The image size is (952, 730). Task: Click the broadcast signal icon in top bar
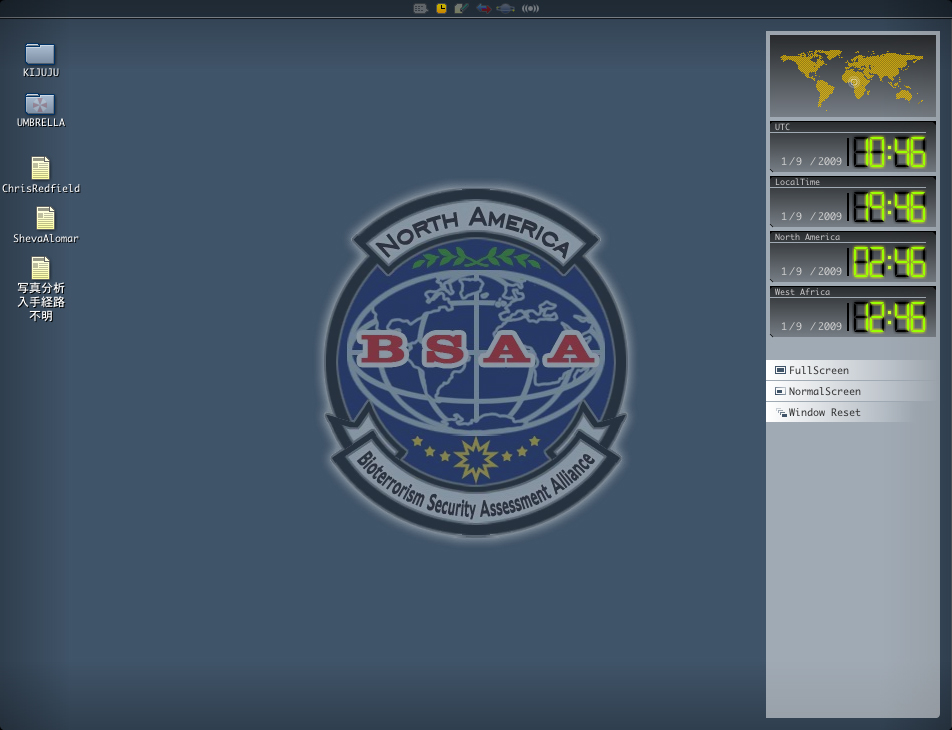pyautogui.click(x=531, y=8)
